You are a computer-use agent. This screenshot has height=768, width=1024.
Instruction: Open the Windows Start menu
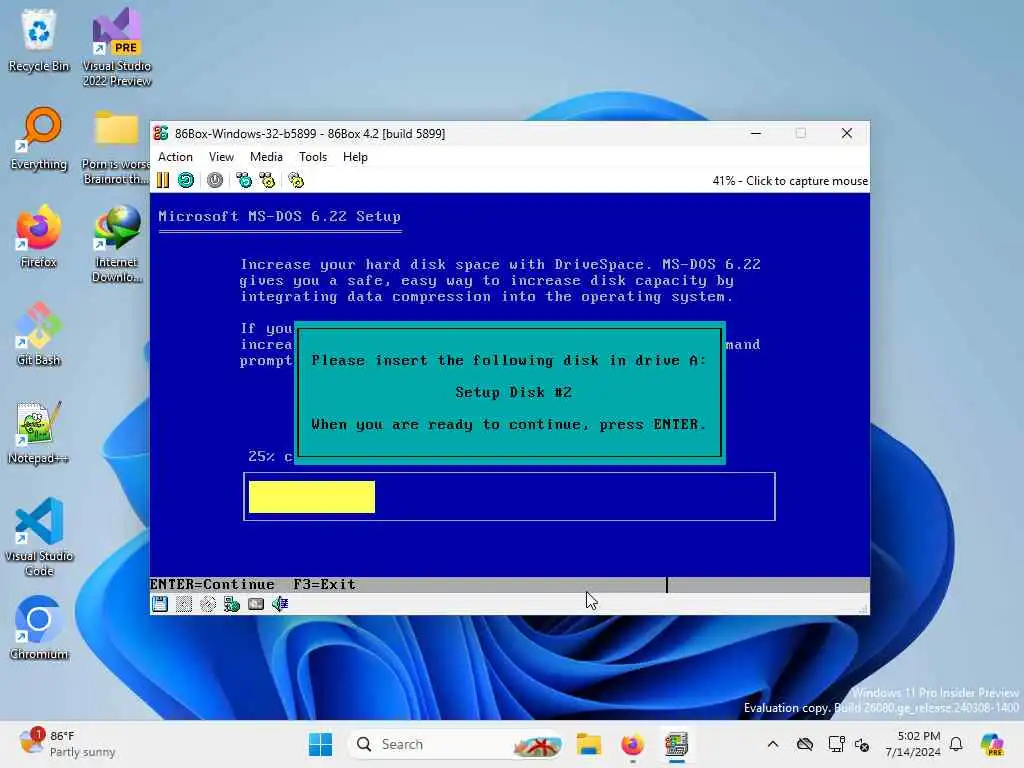(320, 744)
